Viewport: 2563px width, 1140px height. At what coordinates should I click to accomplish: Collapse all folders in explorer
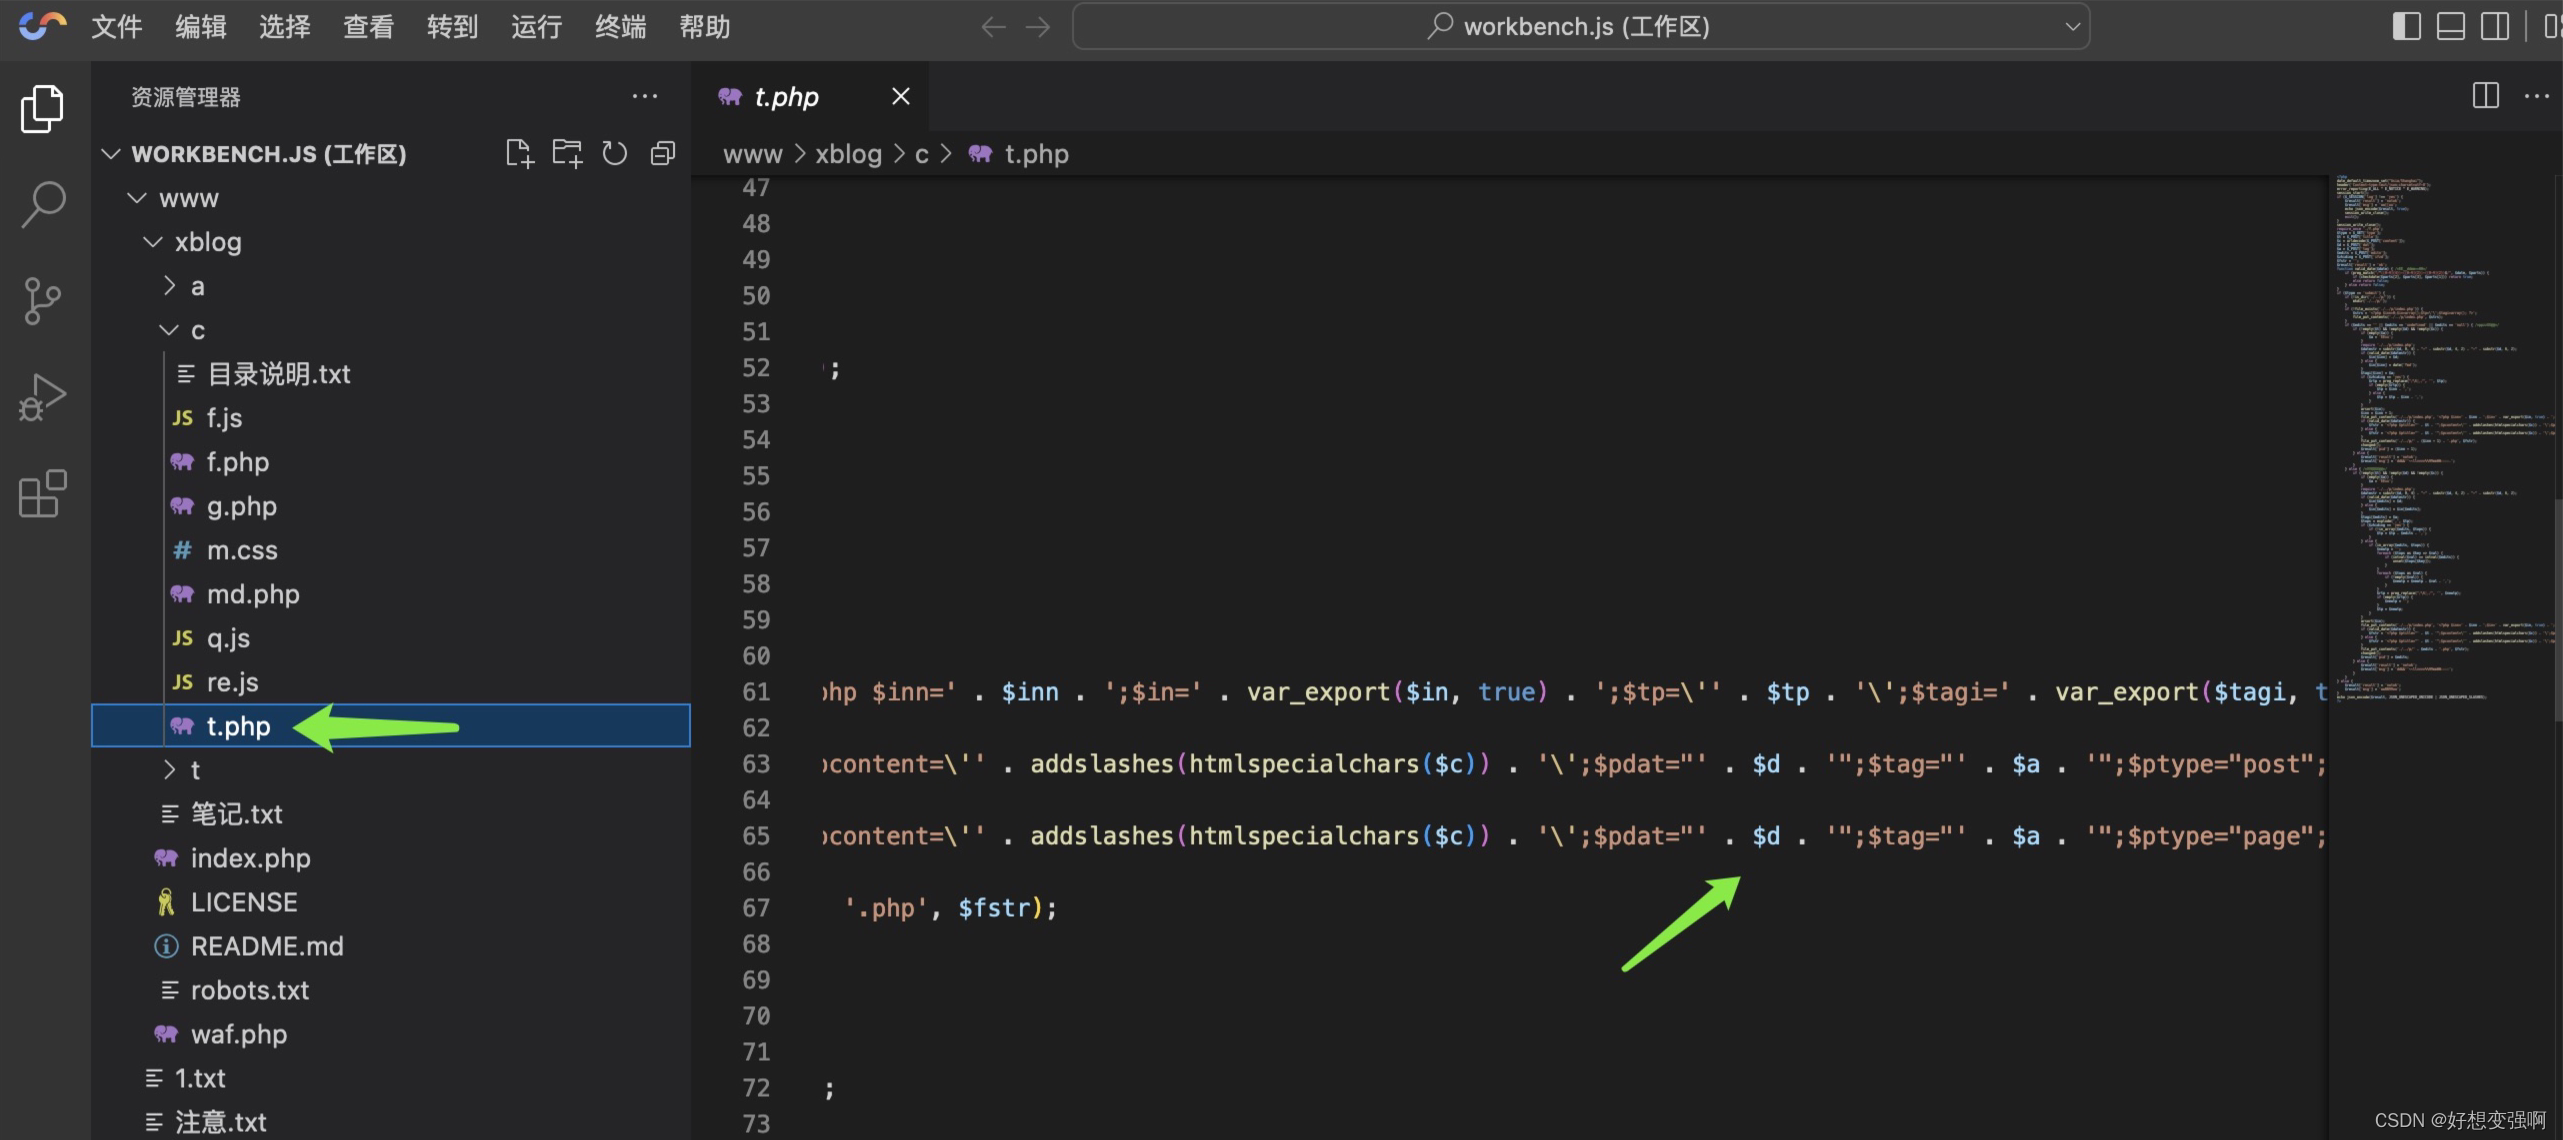coord(662,154)
